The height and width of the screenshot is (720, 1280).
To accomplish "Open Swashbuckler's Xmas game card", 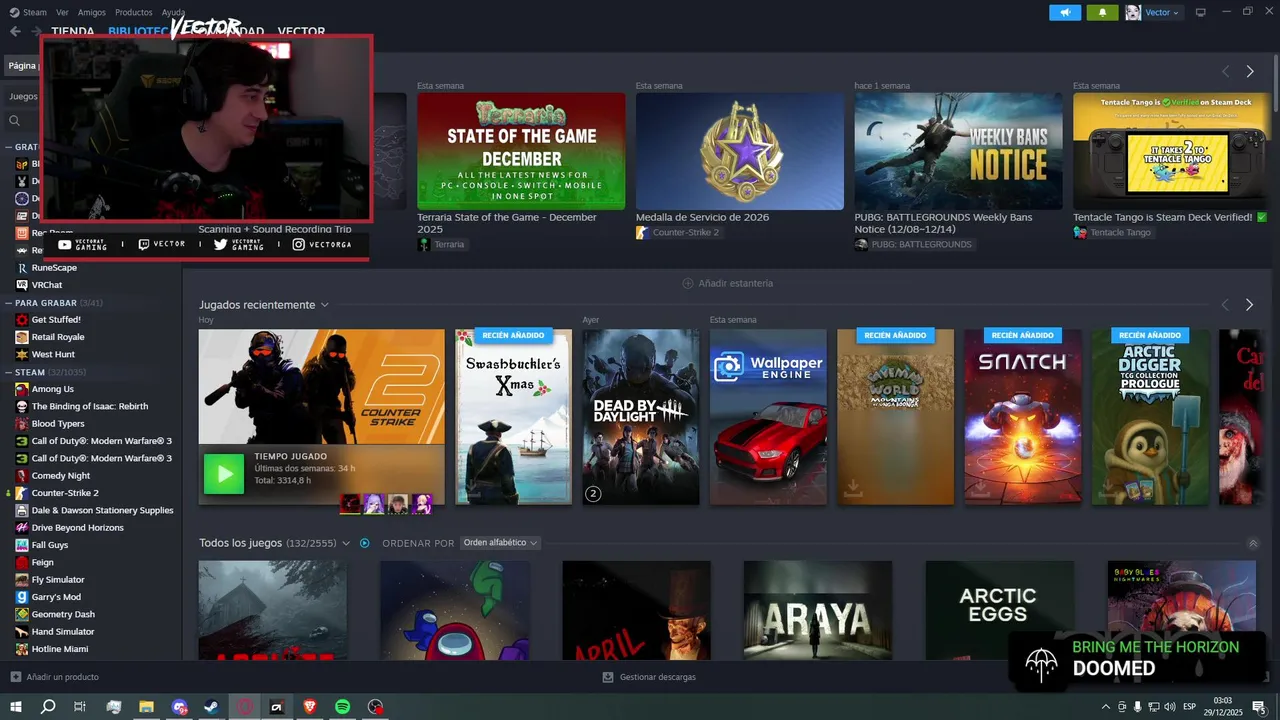I will [514, 417].
